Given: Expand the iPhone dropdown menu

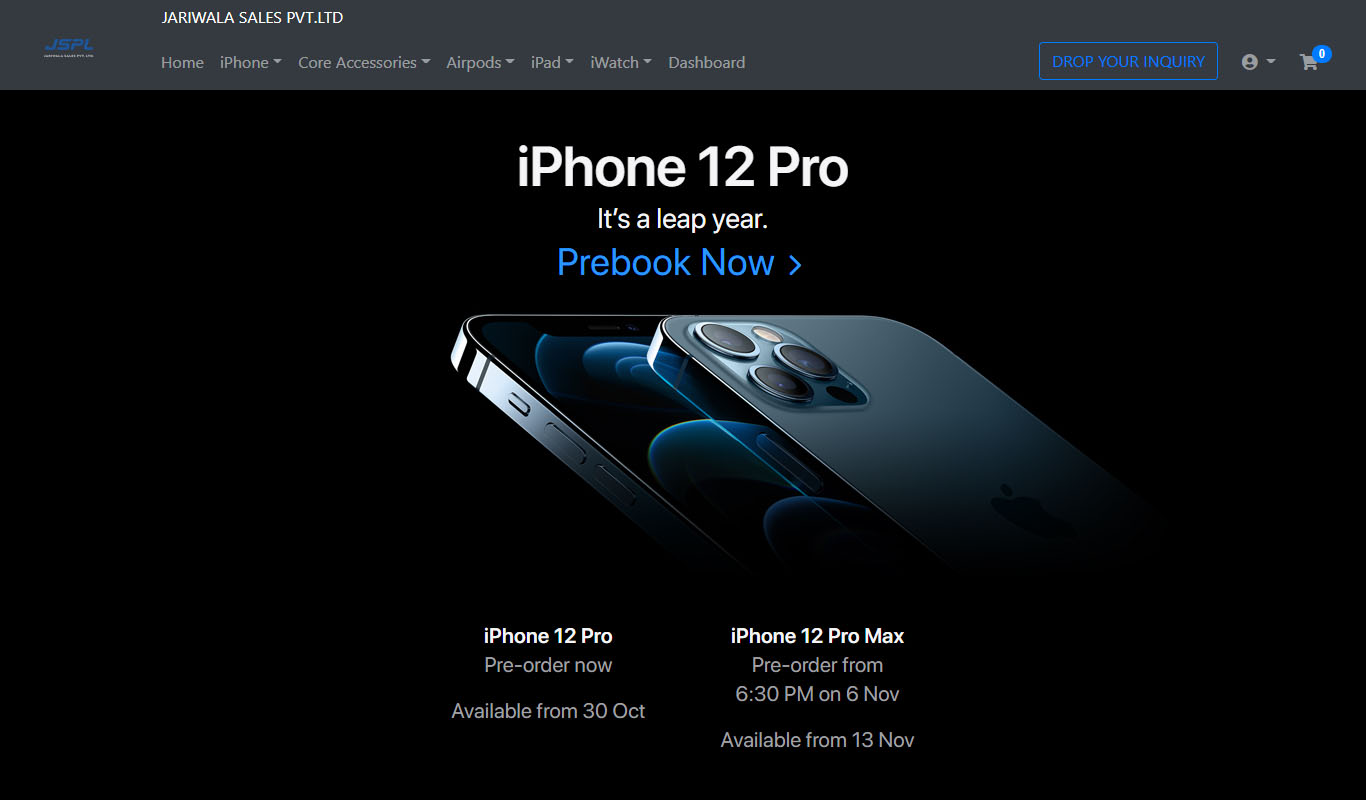Looking at the screenshot, I should pos(251,62).
